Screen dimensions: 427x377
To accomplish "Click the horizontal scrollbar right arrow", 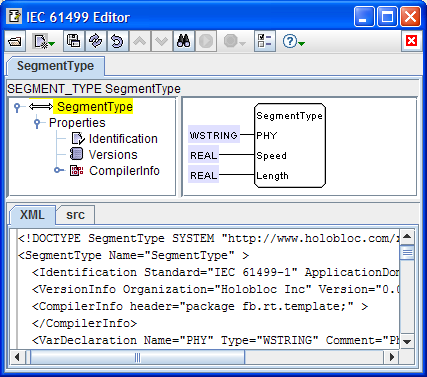I will (392, 357).
